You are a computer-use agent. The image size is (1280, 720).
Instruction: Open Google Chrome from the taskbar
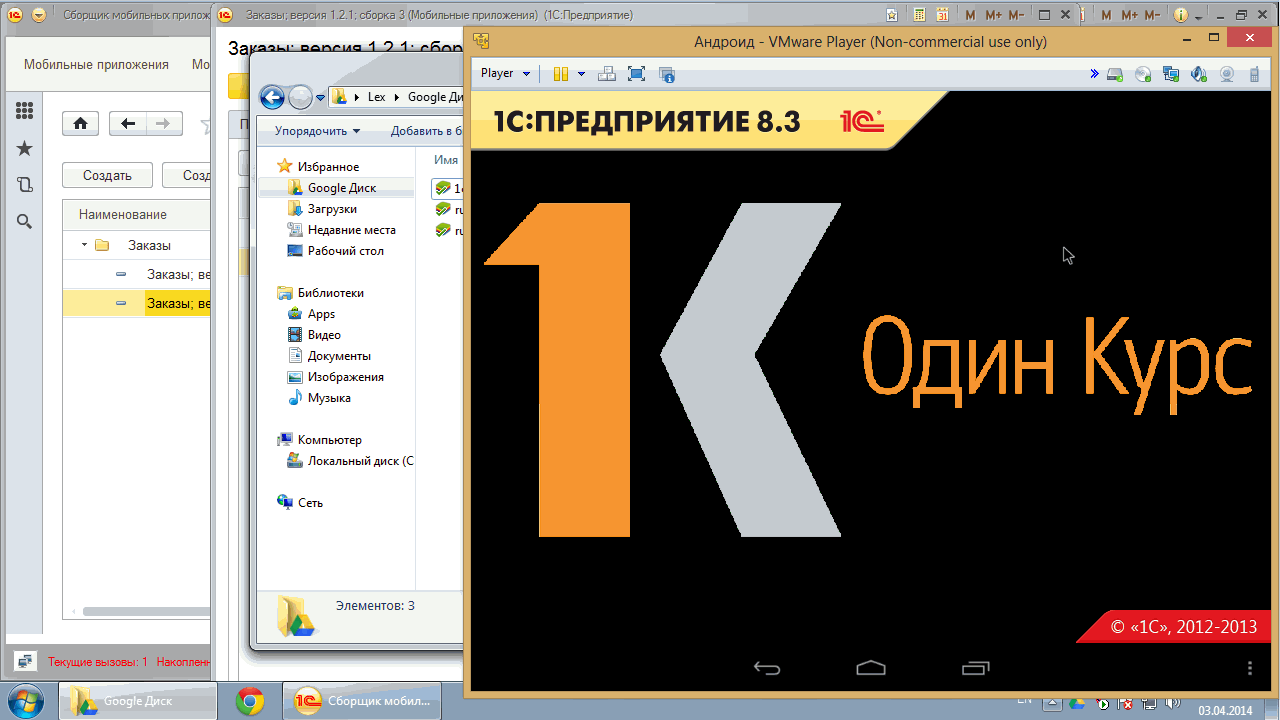pyautogui.click(x=249, y=702)
